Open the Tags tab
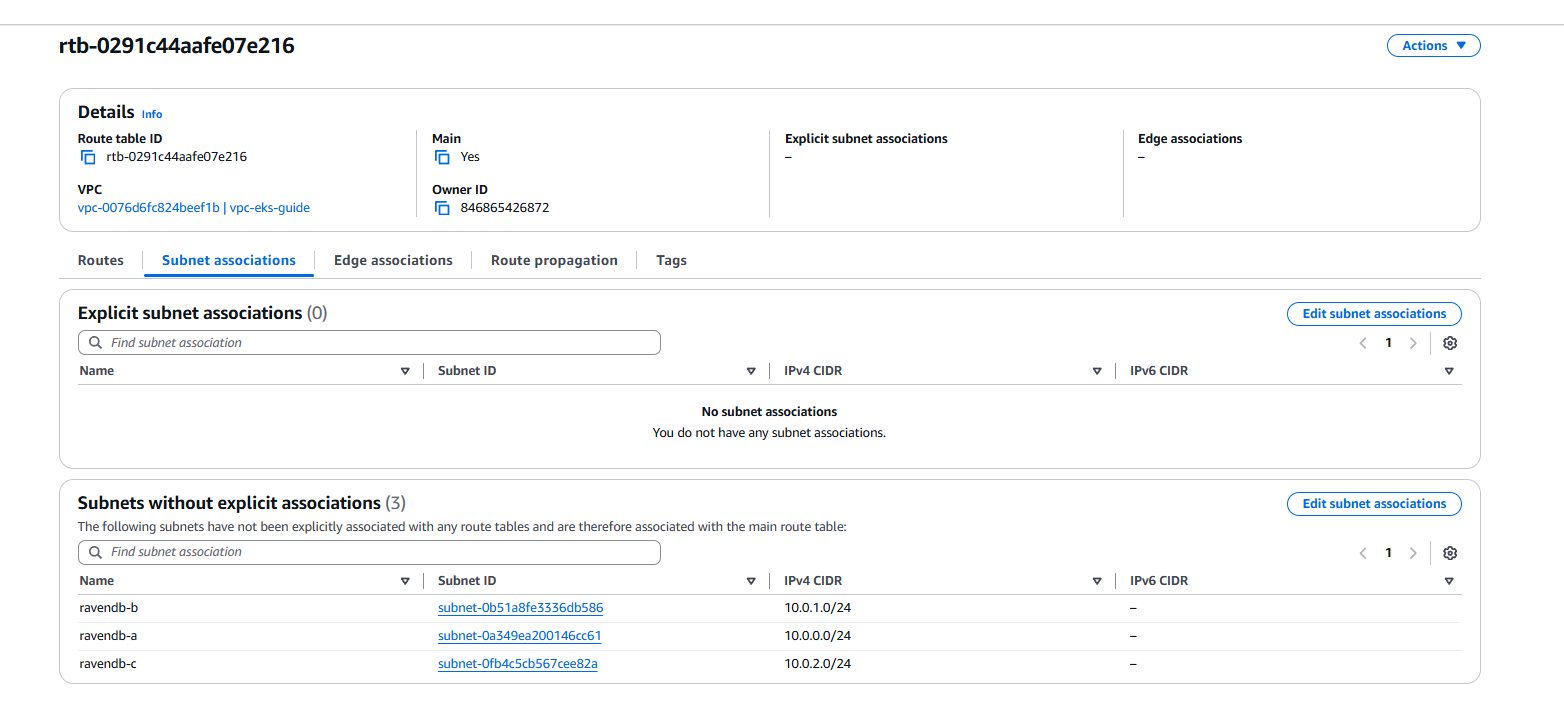The height and width of the screenshot is (717, 1564). tap(671, 260)
